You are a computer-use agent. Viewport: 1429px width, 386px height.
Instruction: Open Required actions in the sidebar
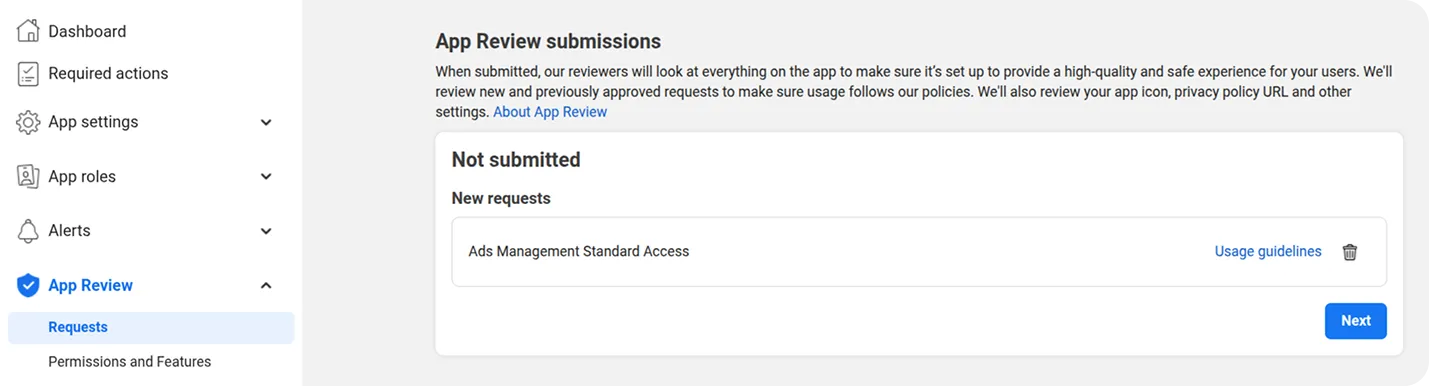coord(108,73)
